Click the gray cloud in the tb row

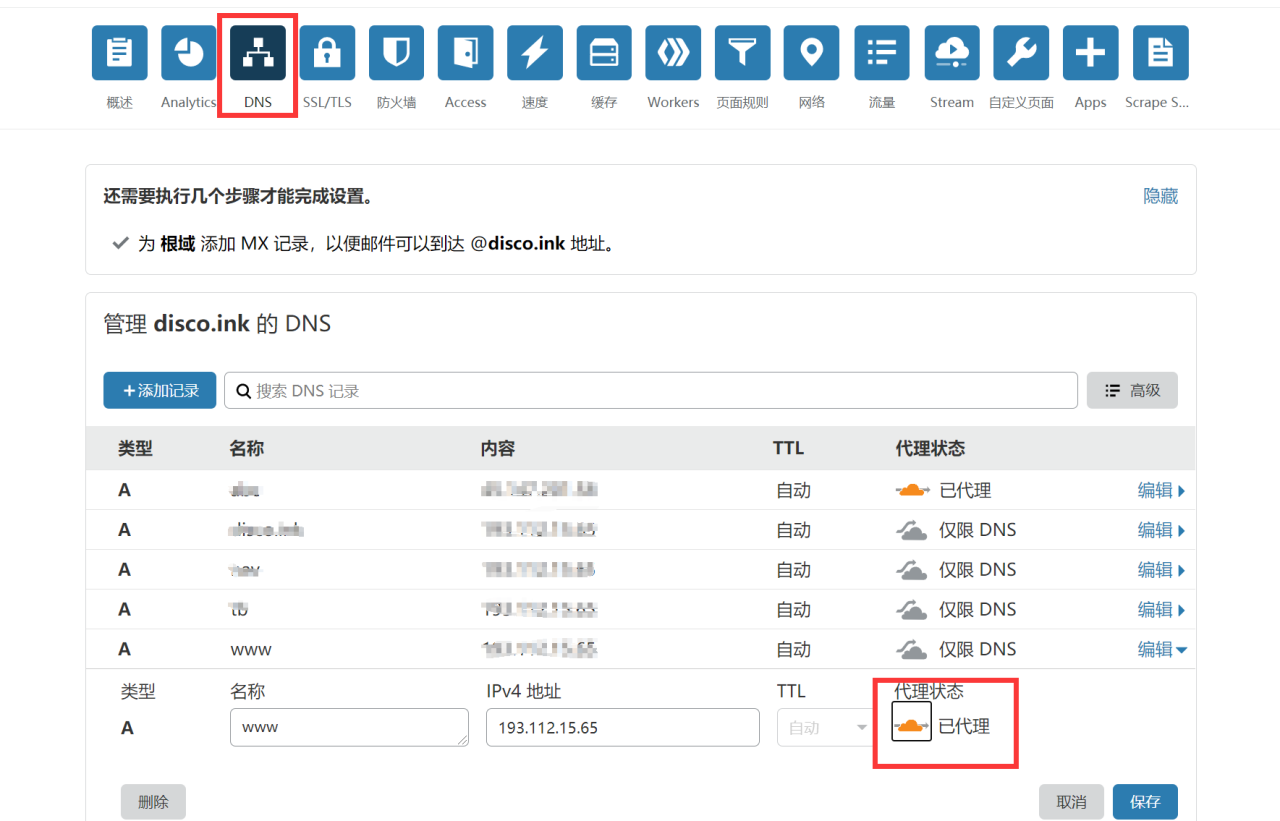pos(911,609)
